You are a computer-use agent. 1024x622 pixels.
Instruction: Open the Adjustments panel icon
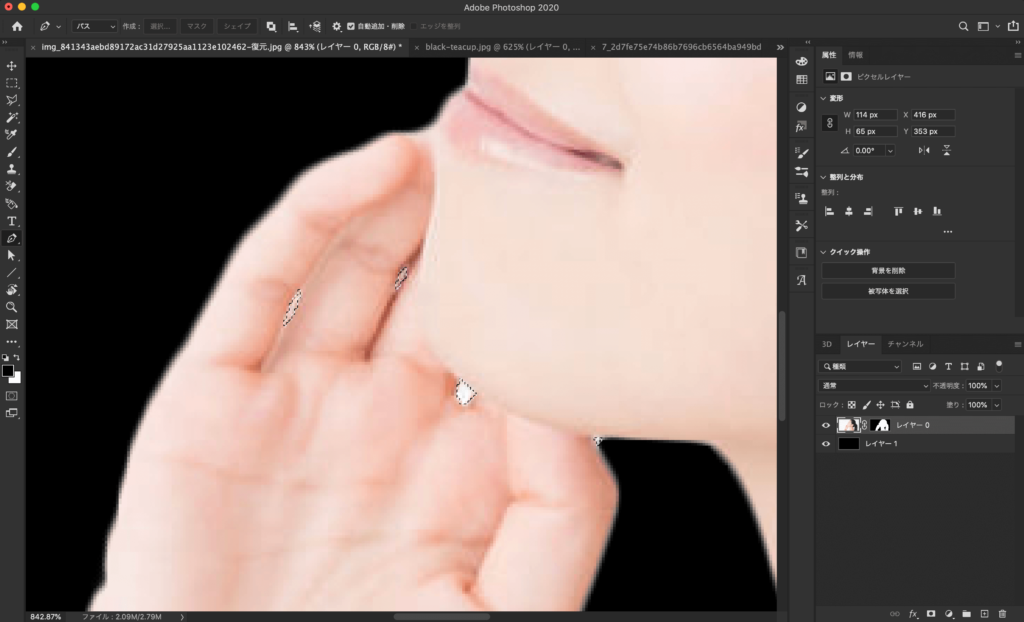tap(801, 107)
